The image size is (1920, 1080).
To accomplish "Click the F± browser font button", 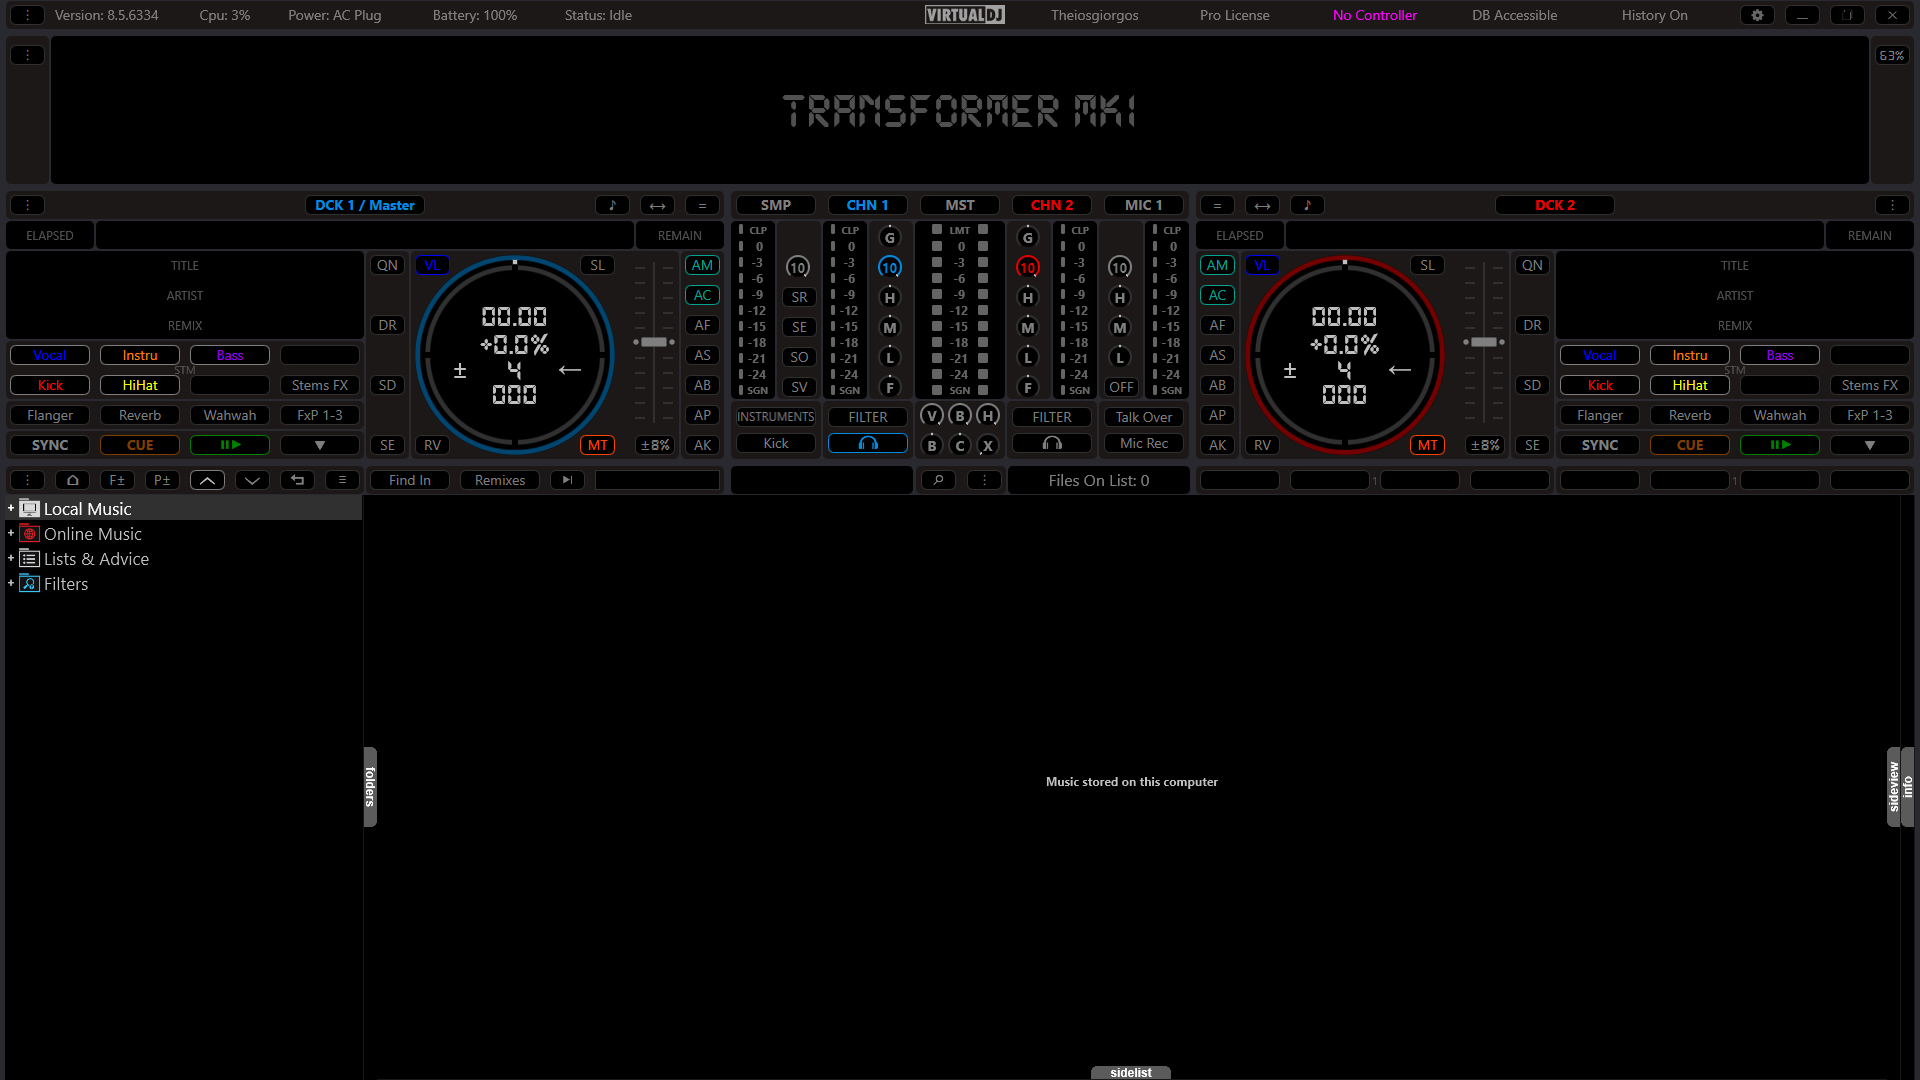I will pyautogui.click(x=117, y=480).
